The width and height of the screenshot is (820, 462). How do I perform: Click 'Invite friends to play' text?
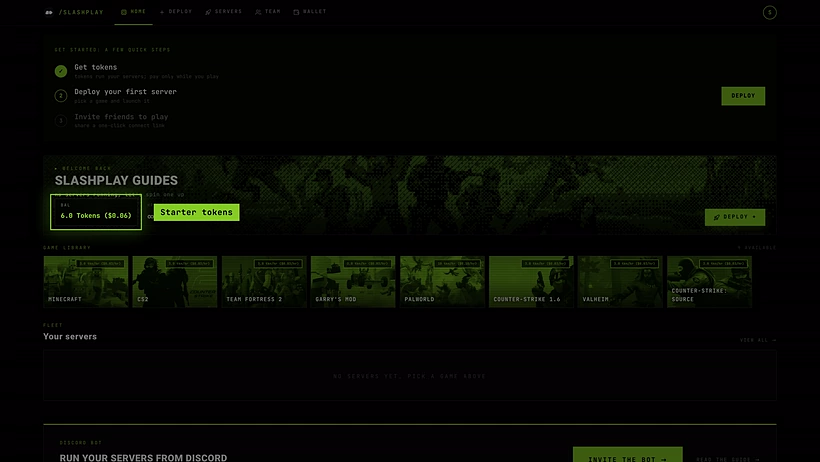tap(121, 117)
